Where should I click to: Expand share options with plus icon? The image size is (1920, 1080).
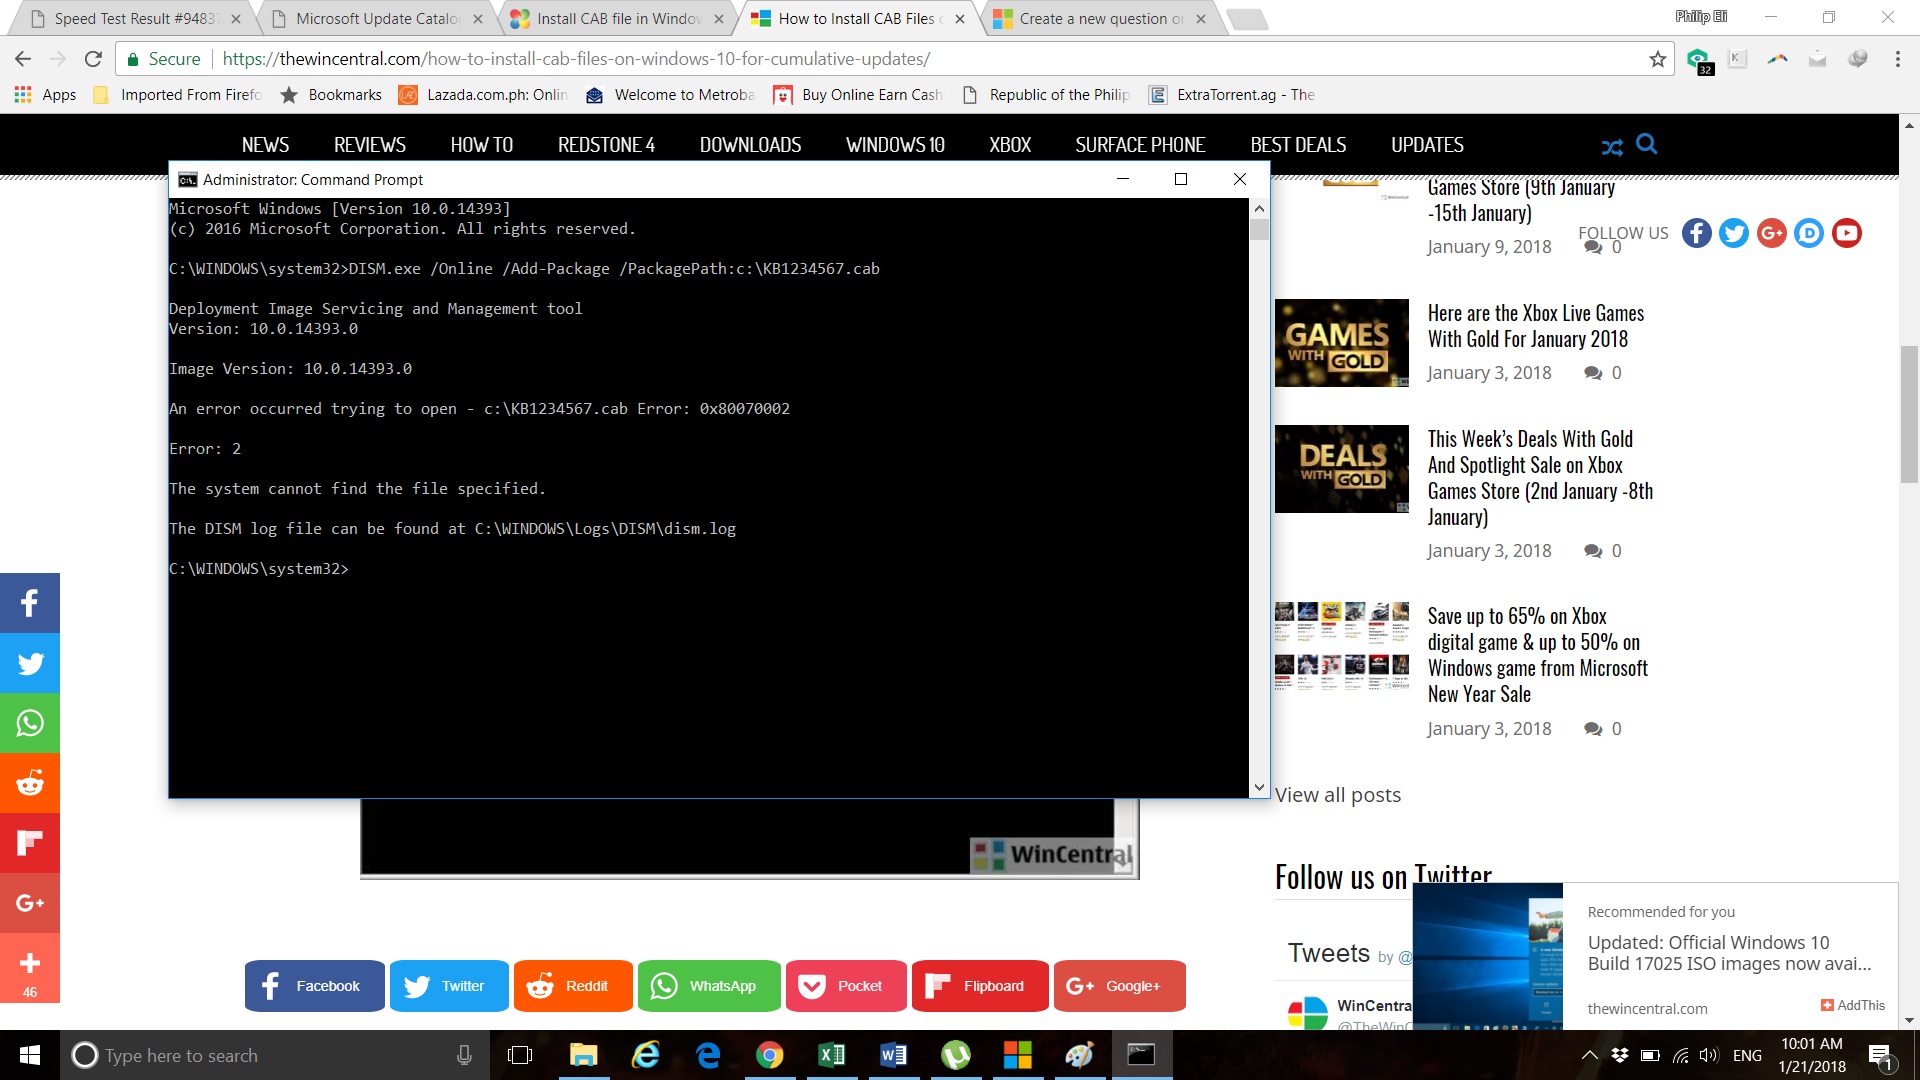(30, 965)
